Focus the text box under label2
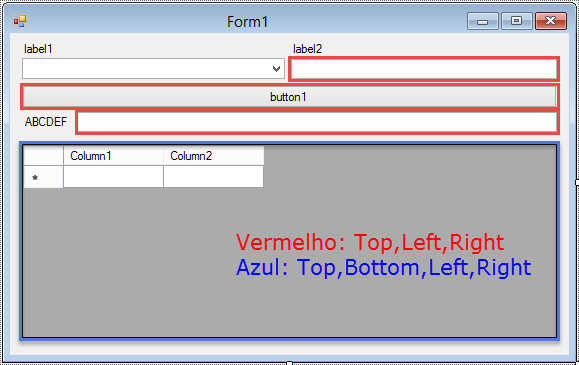Screen dimensions: 579x365 [424, 69]
